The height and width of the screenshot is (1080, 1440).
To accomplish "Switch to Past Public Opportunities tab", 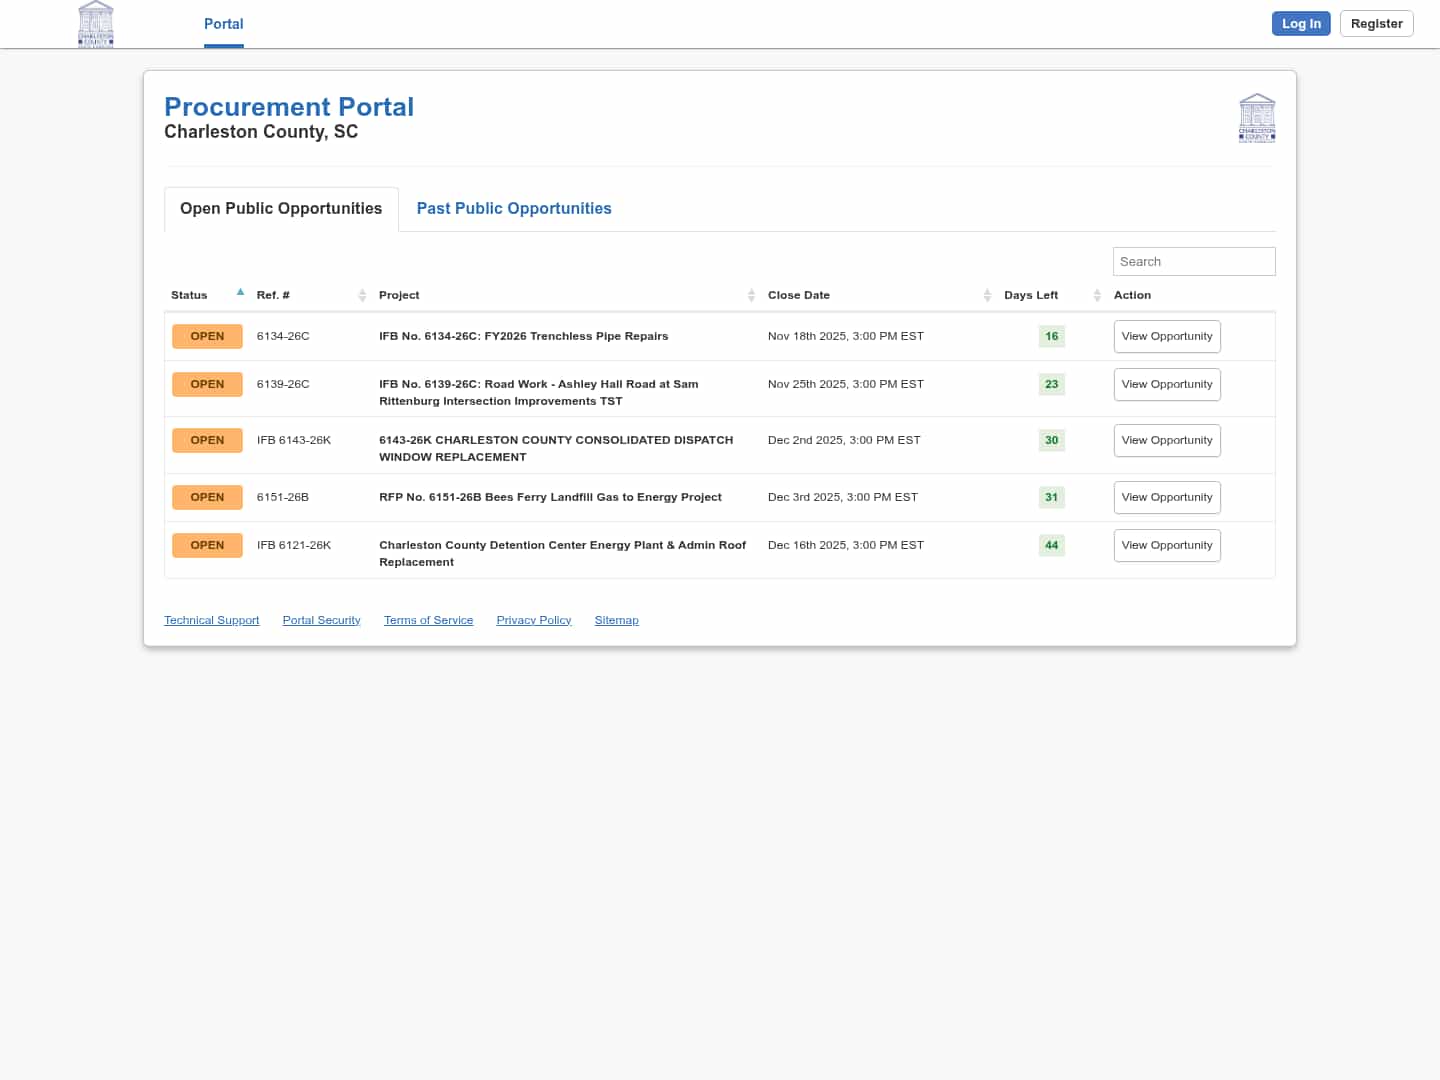I will (x=513, y=208).
